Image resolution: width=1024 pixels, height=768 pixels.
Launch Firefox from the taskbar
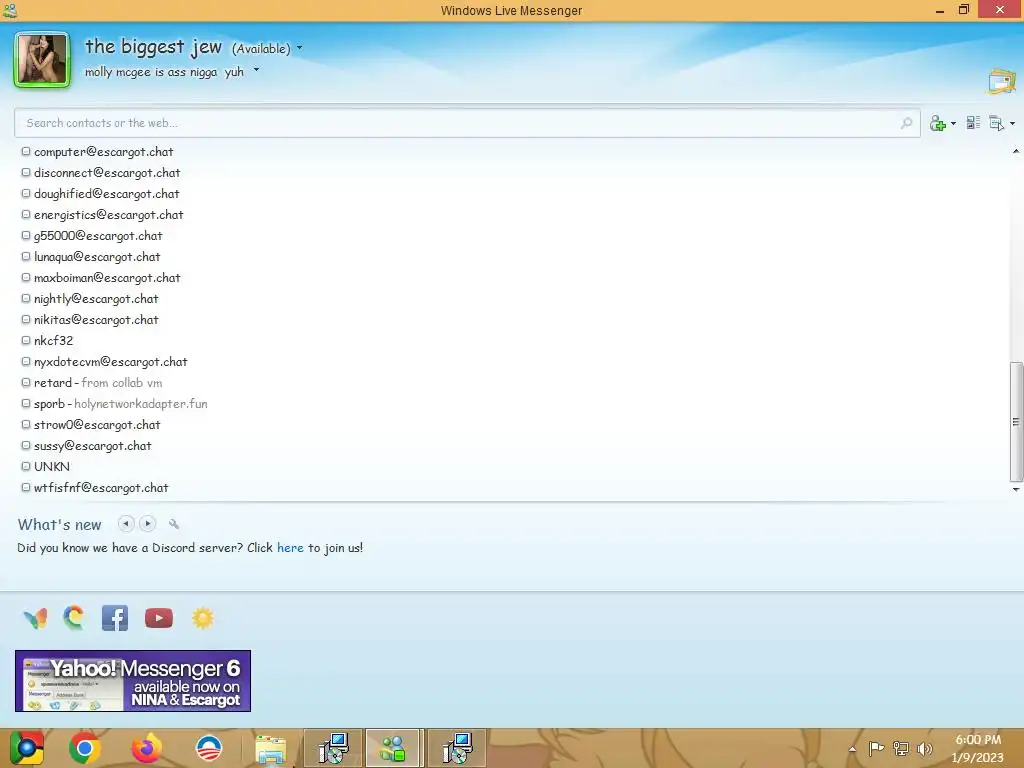(146, 748)
